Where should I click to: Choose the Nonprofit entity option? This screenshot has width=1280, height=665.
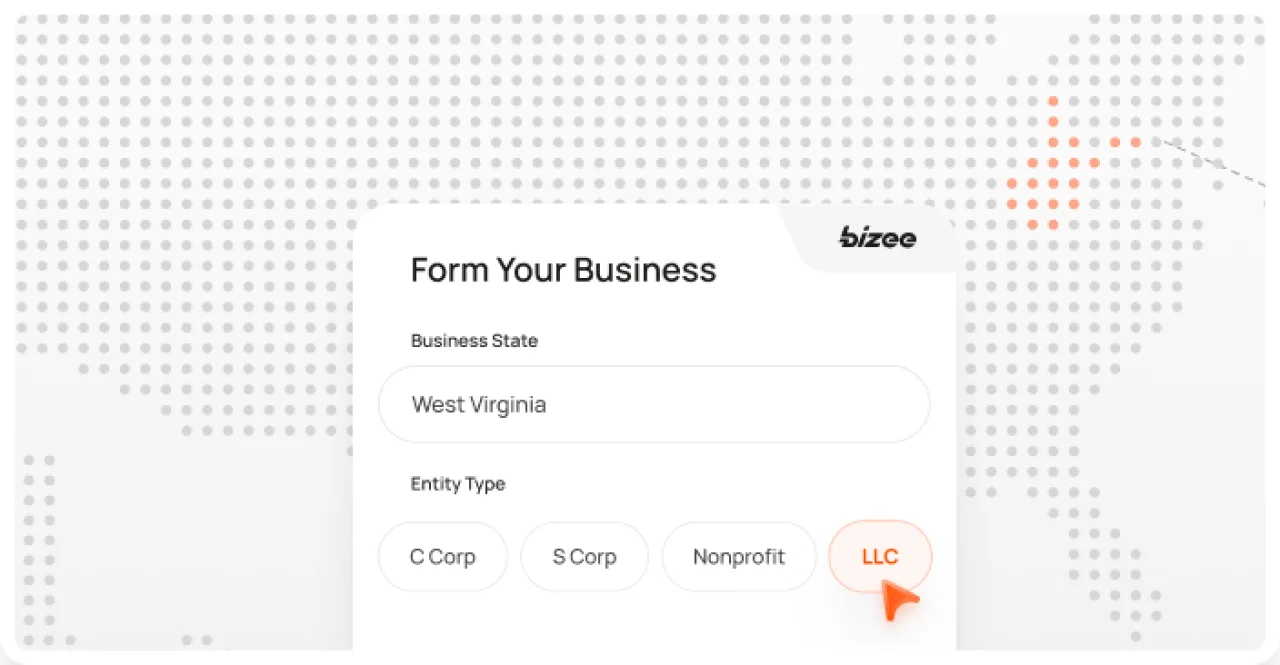[739, 557]
